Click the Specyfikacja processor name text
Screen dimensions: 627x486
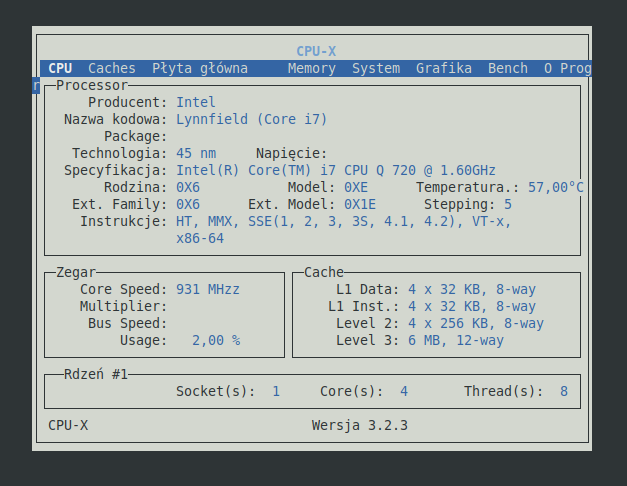[336, 170]
